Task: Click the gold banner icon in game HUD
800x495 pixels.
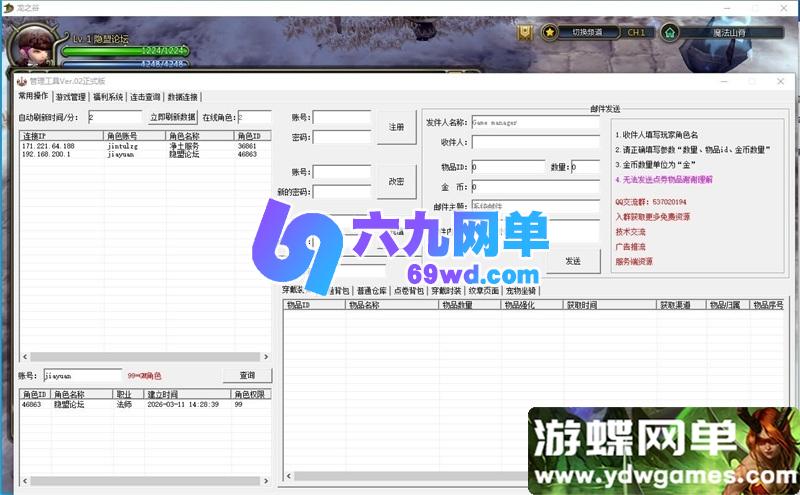Action: point(524,33)
